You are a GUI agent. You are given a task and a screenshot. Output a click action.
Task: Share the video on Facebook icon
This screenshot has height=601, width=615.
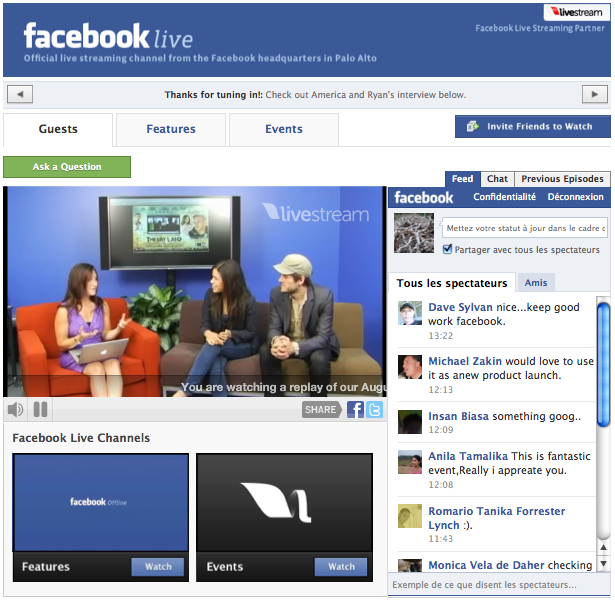(x=355, y=410)
